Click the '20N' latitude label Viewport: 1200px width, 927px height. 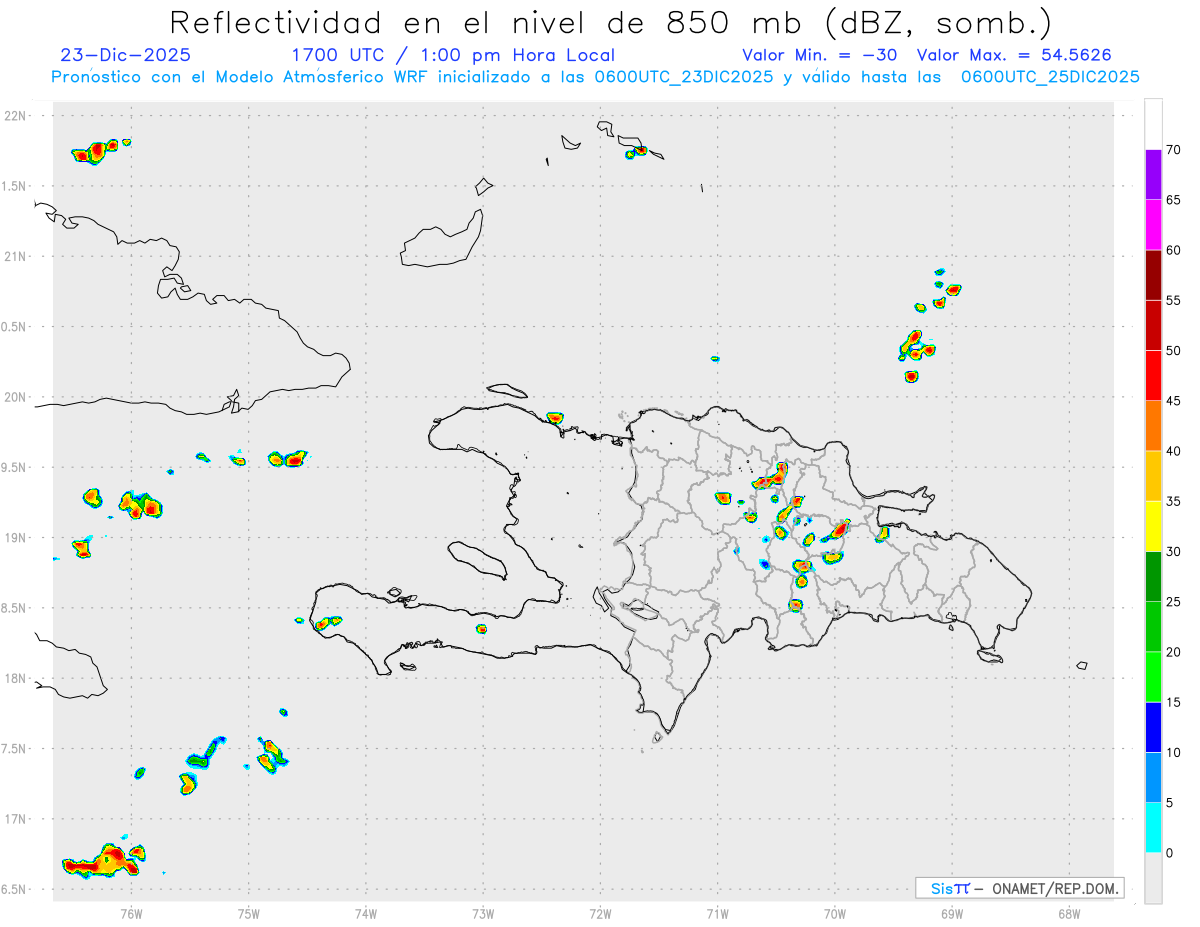[17, 397]
